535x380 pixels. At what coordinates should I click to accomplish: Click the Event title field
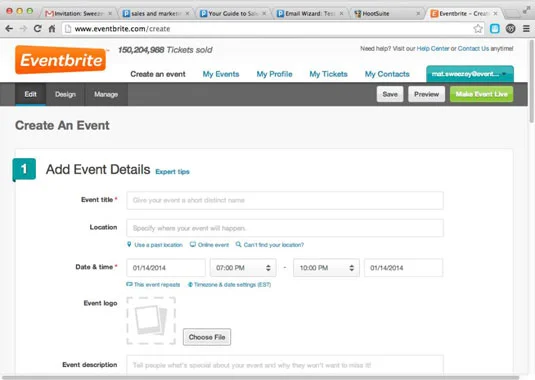(285, 200)
